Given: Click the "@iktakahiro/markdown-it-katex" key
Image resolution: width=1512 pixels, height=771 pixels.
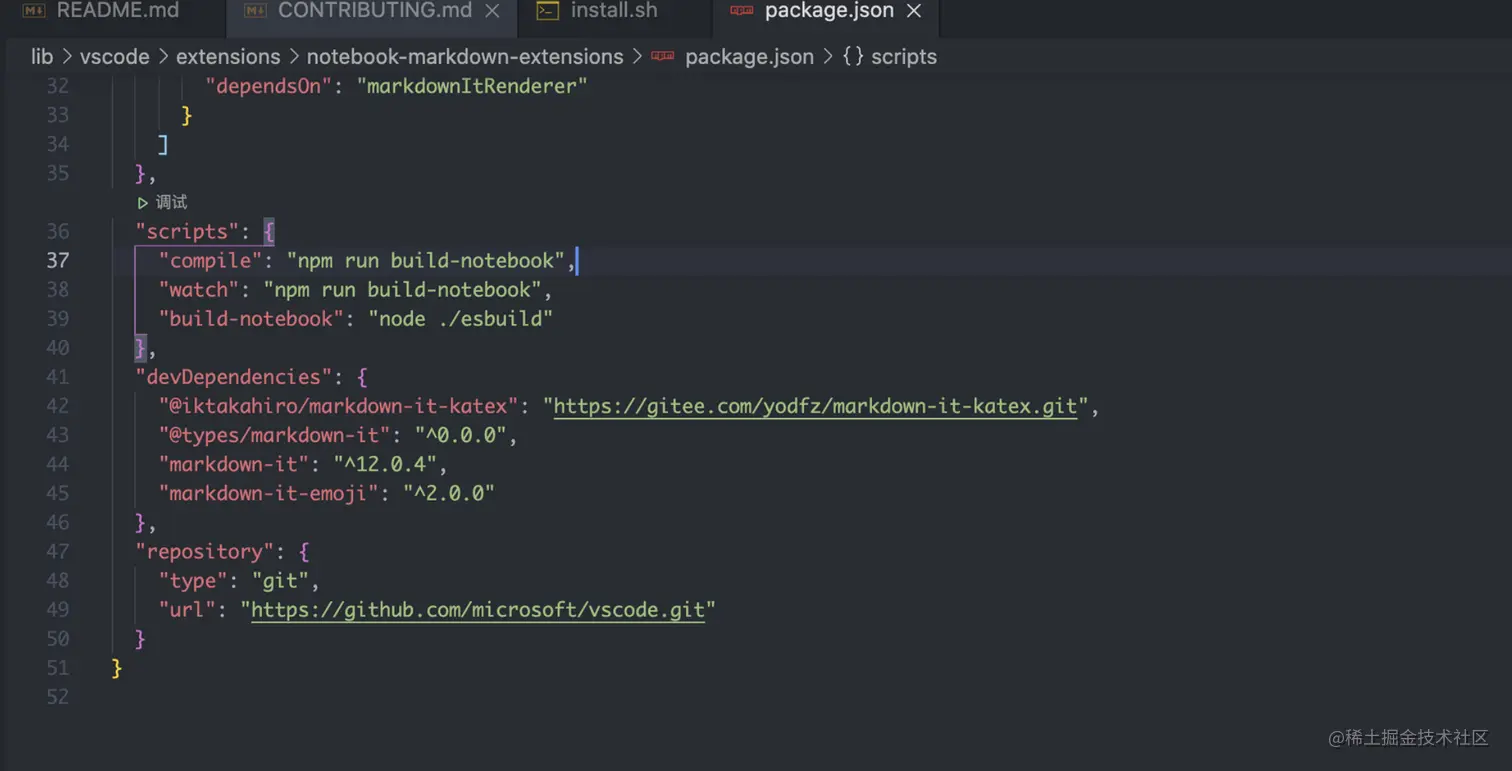Looking at the screenshot, I should point(339,406).
